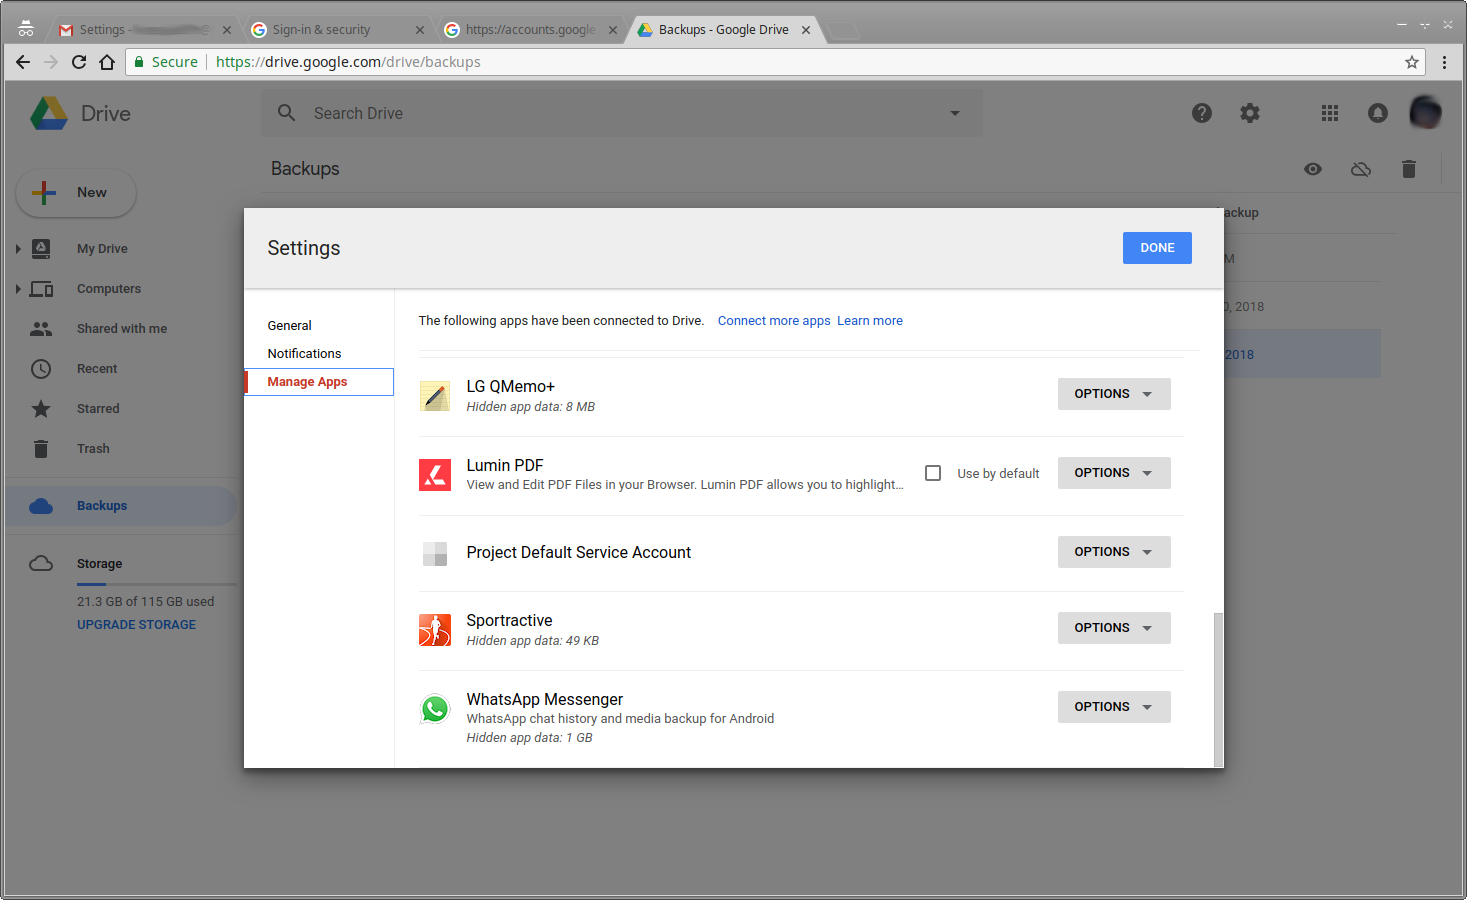The height and width of the screenshot is (900, 1467).
Task: Click the DONE button
Action: pyautogui.click(x=1157, y=248)
